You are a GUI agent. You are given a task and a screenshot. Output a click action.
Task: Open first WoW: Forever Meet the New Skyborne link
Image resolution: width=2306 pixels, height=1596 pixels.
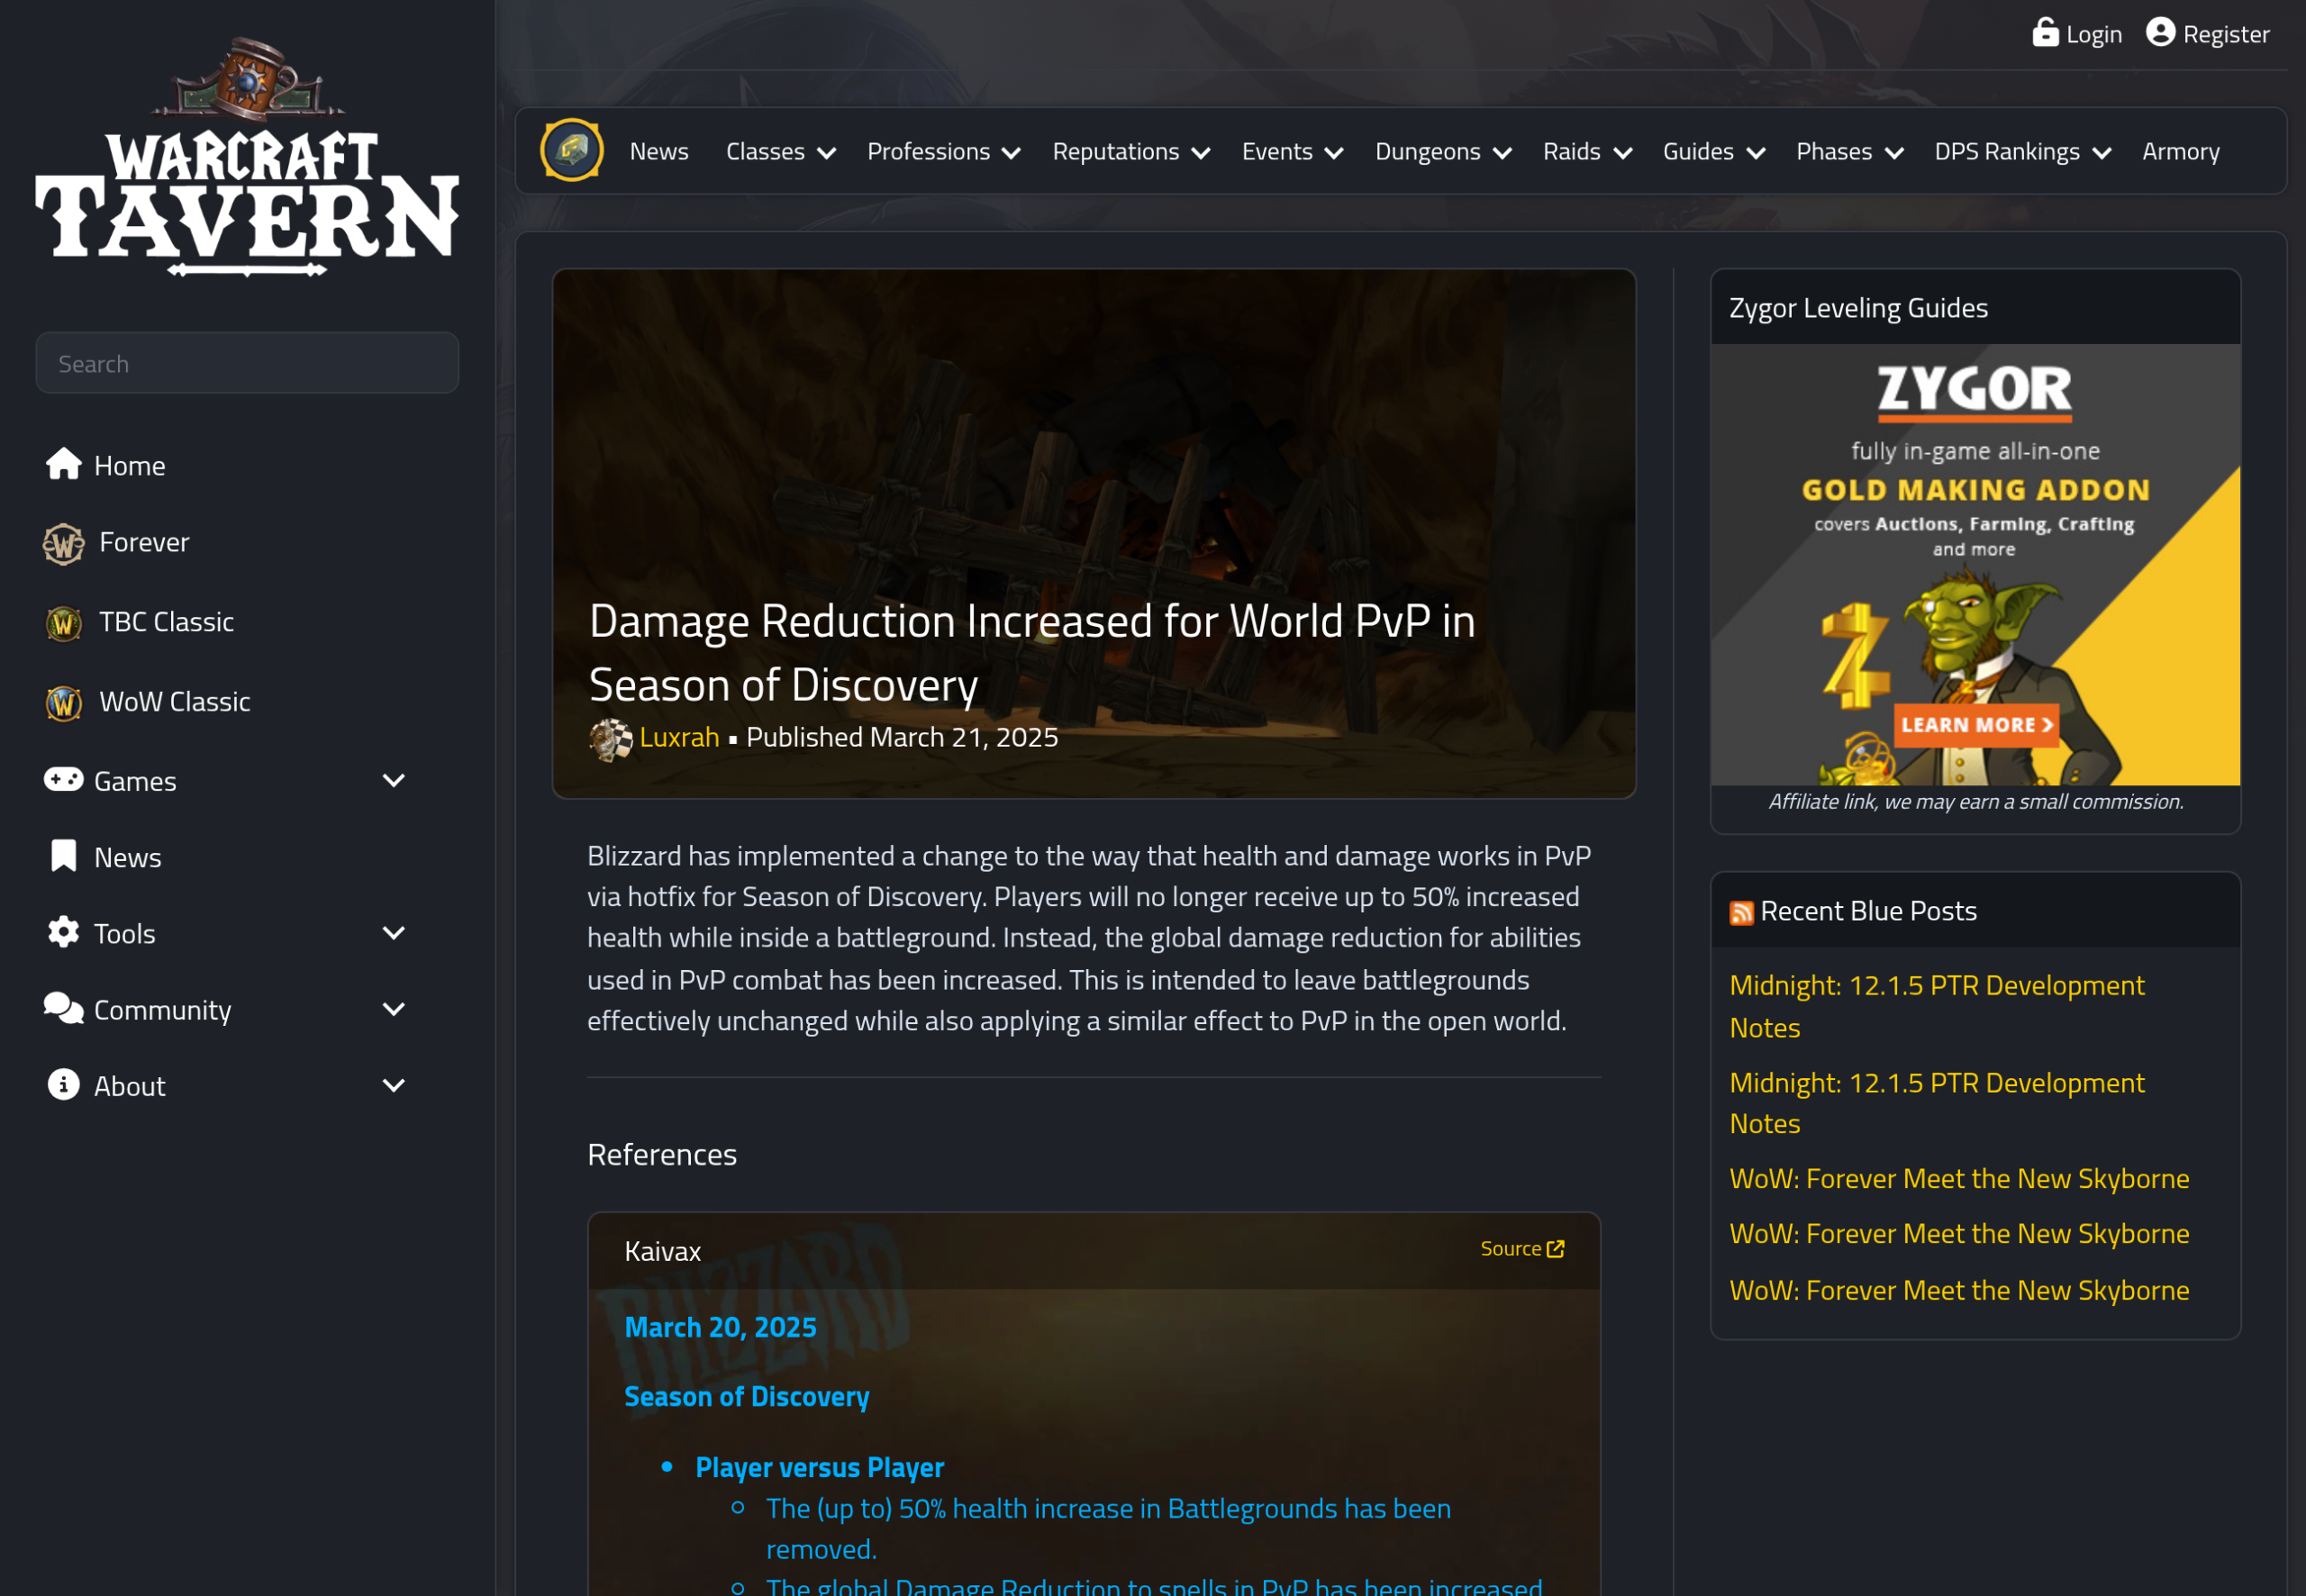[x=1959, y=1179]
